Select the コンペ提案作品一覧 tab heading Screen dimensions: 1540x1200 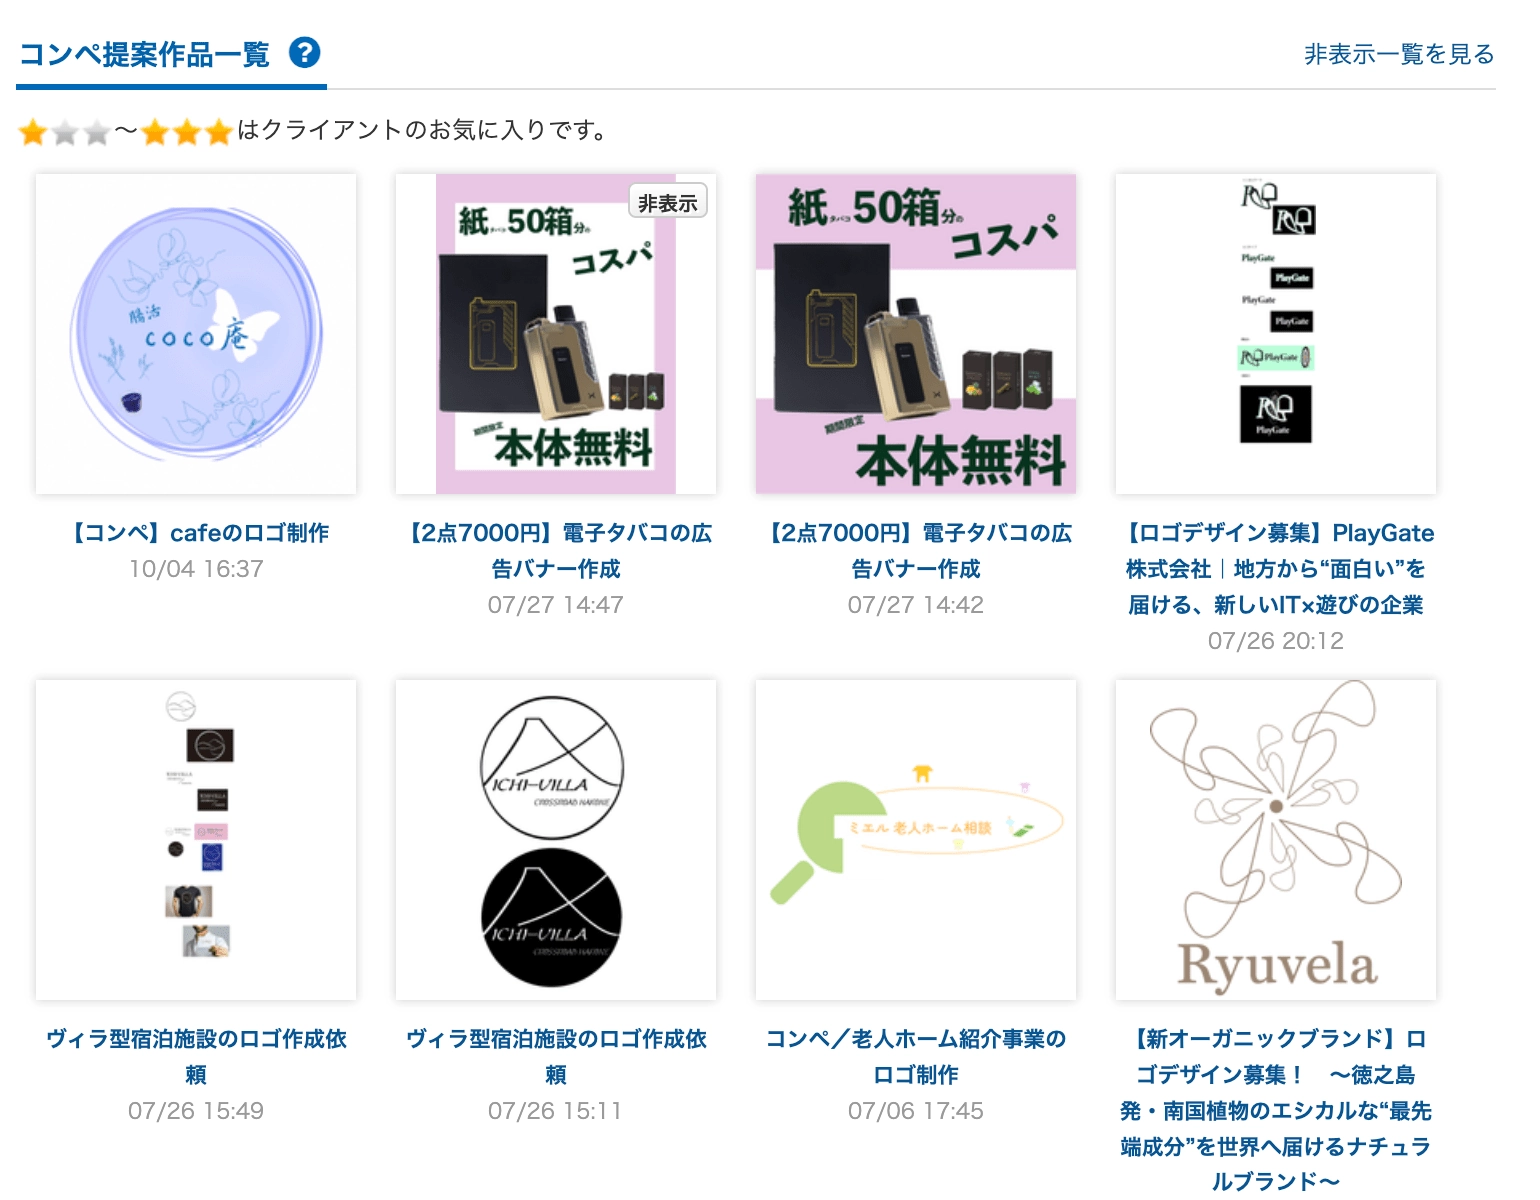pyautogui.click(x=144, y=54)
